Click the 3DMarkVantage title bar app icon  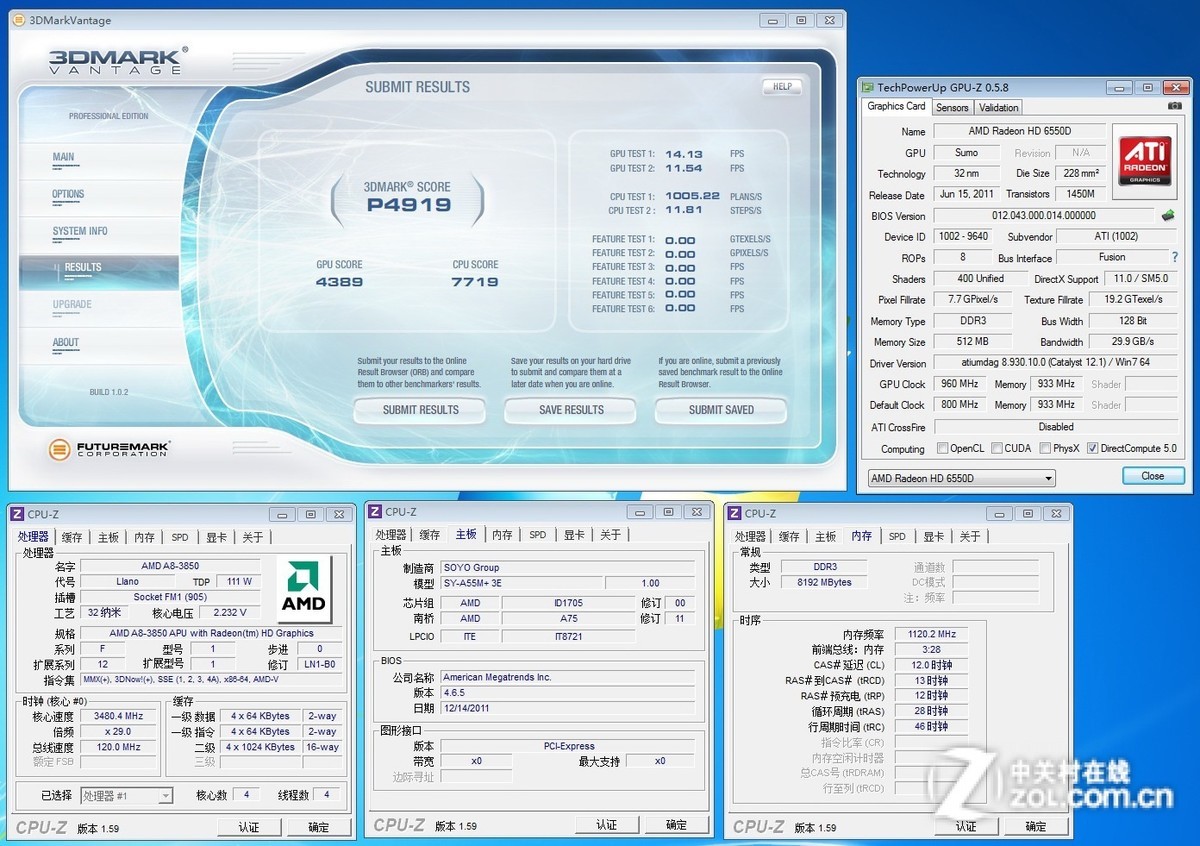[18, 20]
